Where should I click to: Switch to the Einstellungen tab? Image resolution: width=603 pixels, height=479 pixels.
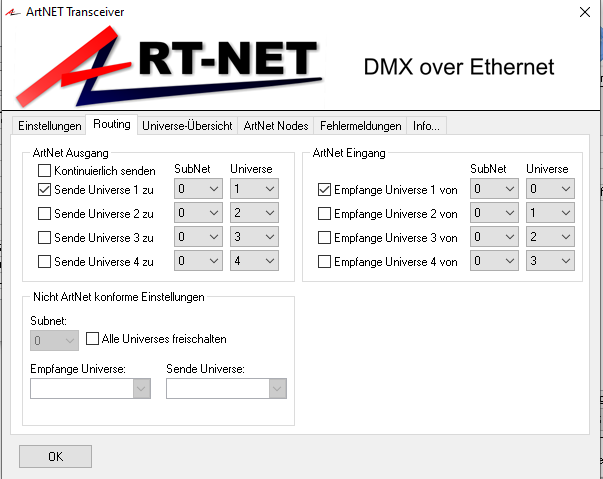50,126
